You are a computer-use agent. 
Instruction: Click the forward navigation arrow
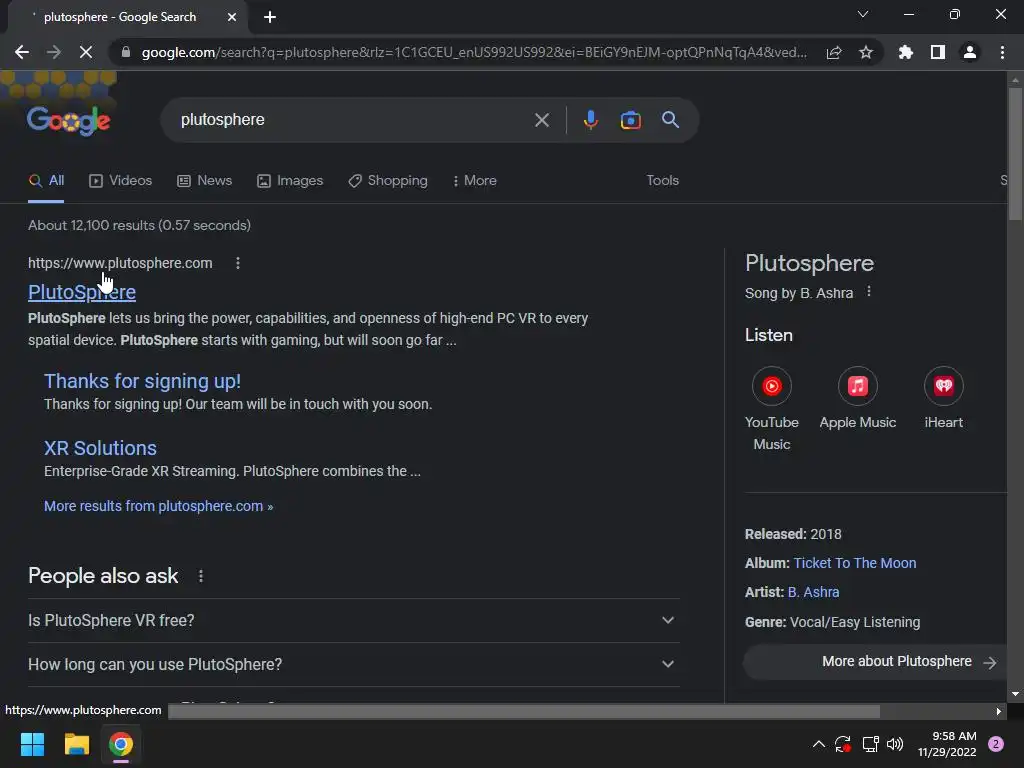pyautogui.click(x=54, y=52)
